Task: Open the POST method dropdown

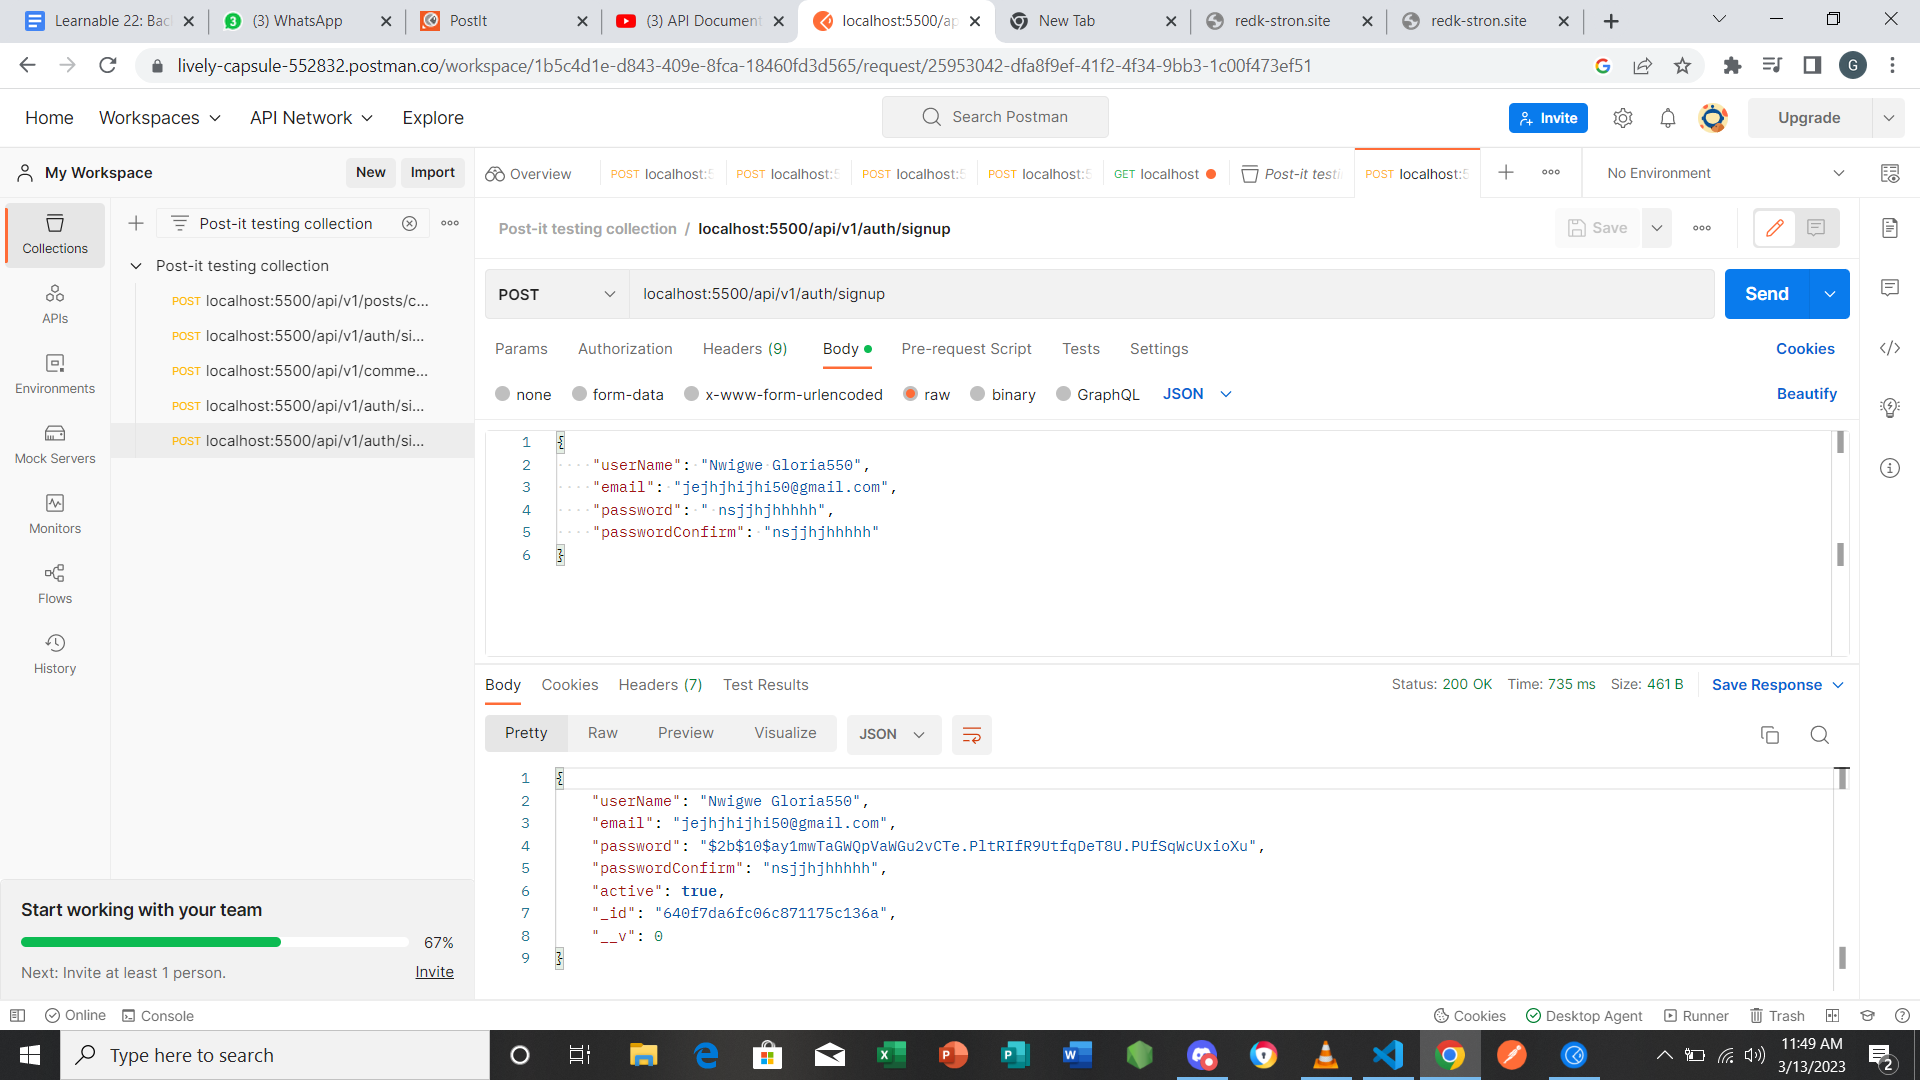Action: pyautogui.click(x=557, y=294)
